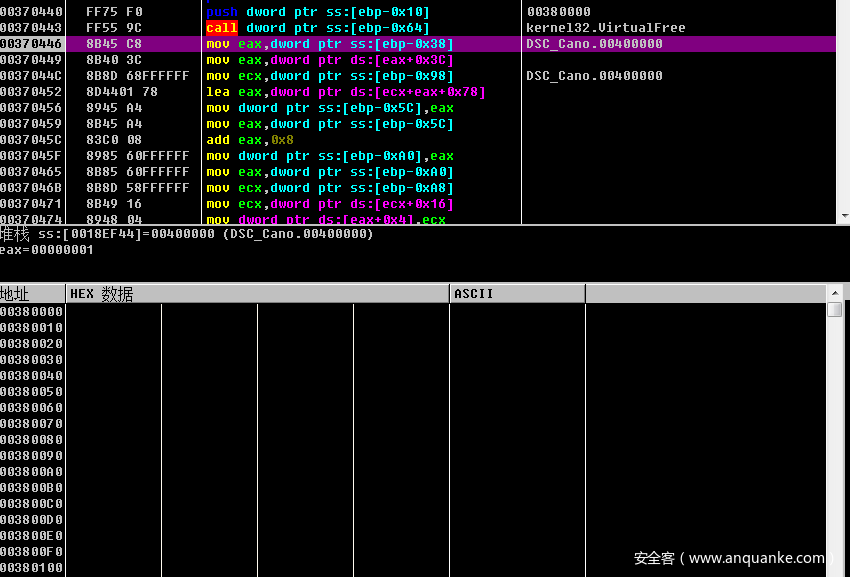Click the 00380000 comment on the push row

[558, 12]
